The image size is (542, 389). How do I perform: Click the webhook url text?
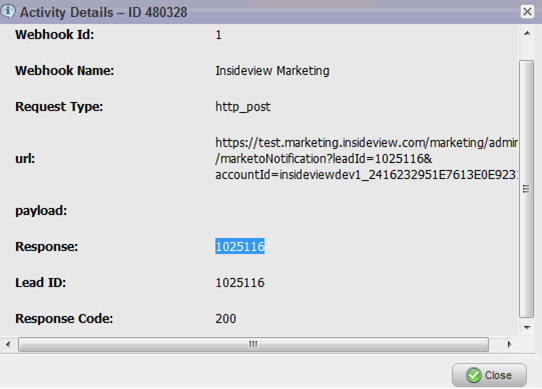[x=366, y=159]
